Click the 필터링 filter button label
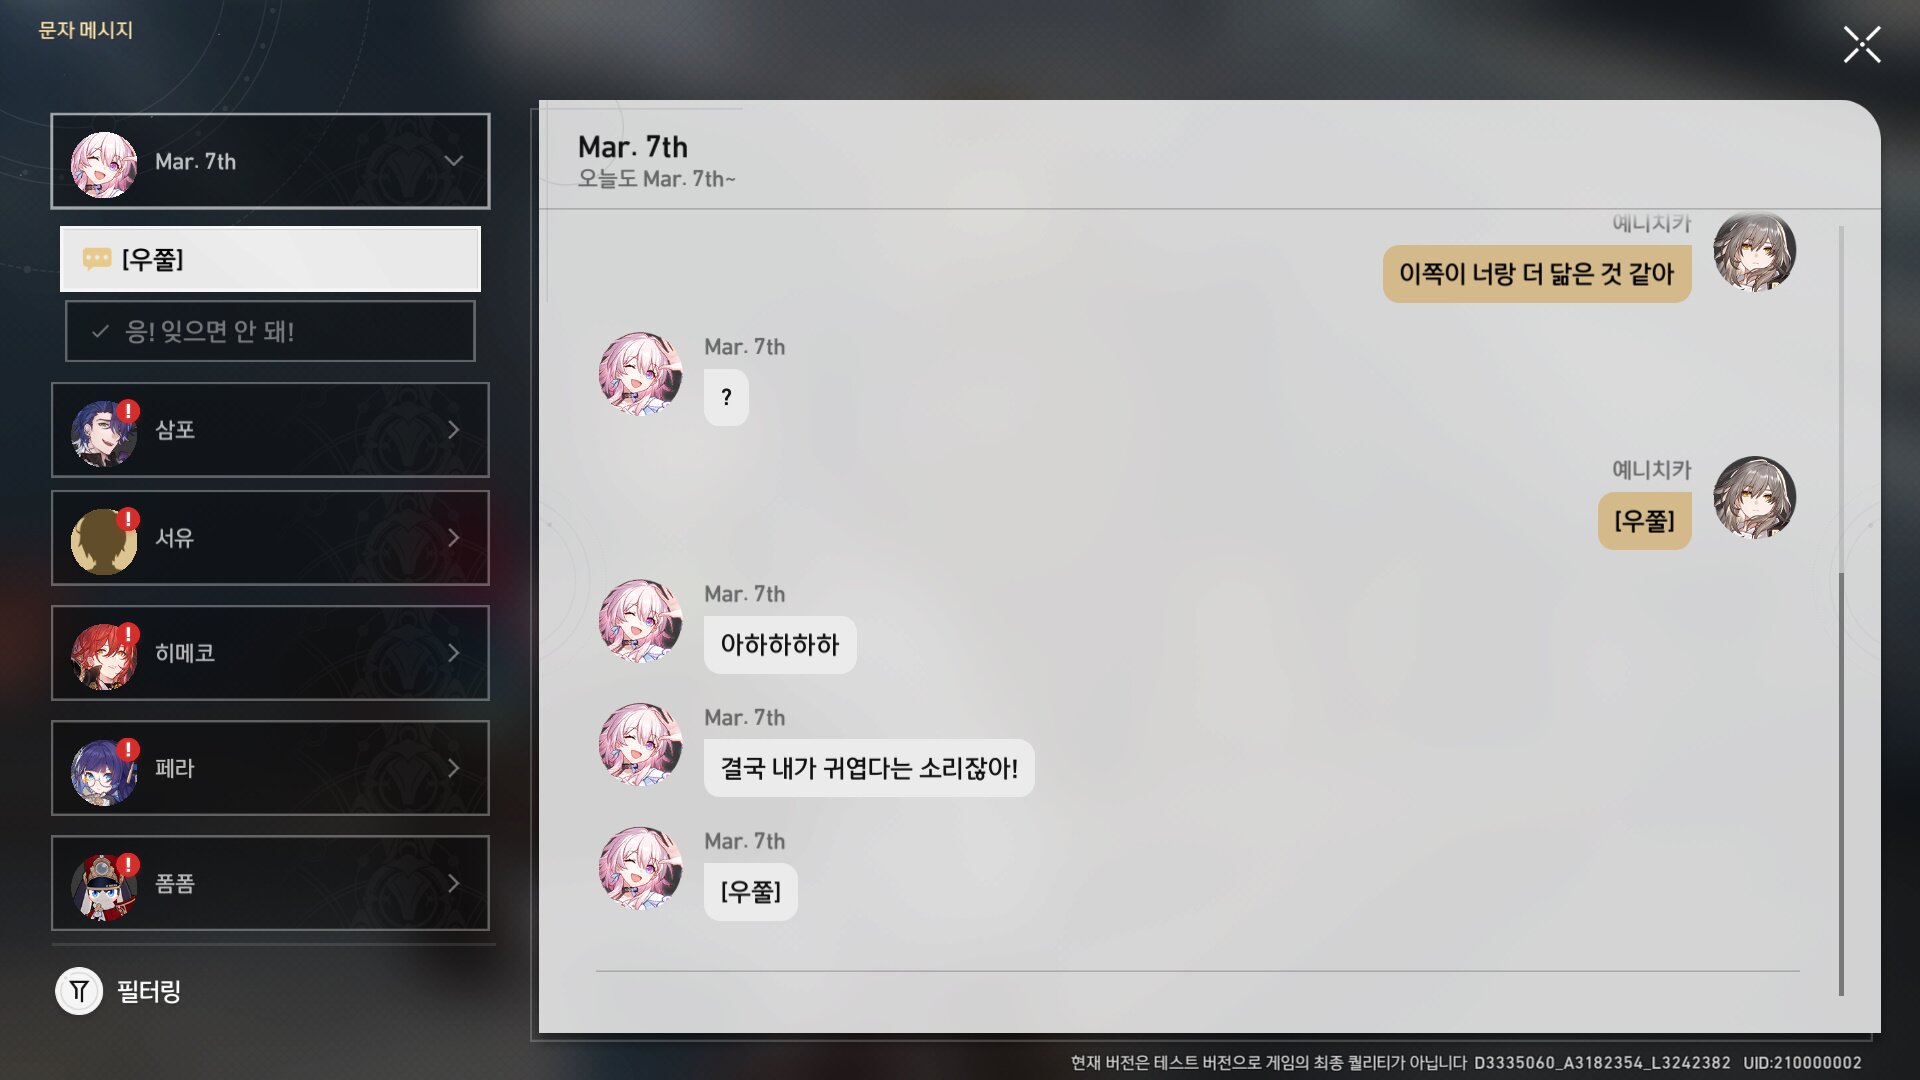This screenshot has width=1920, height=1080. tap(149, 991)
